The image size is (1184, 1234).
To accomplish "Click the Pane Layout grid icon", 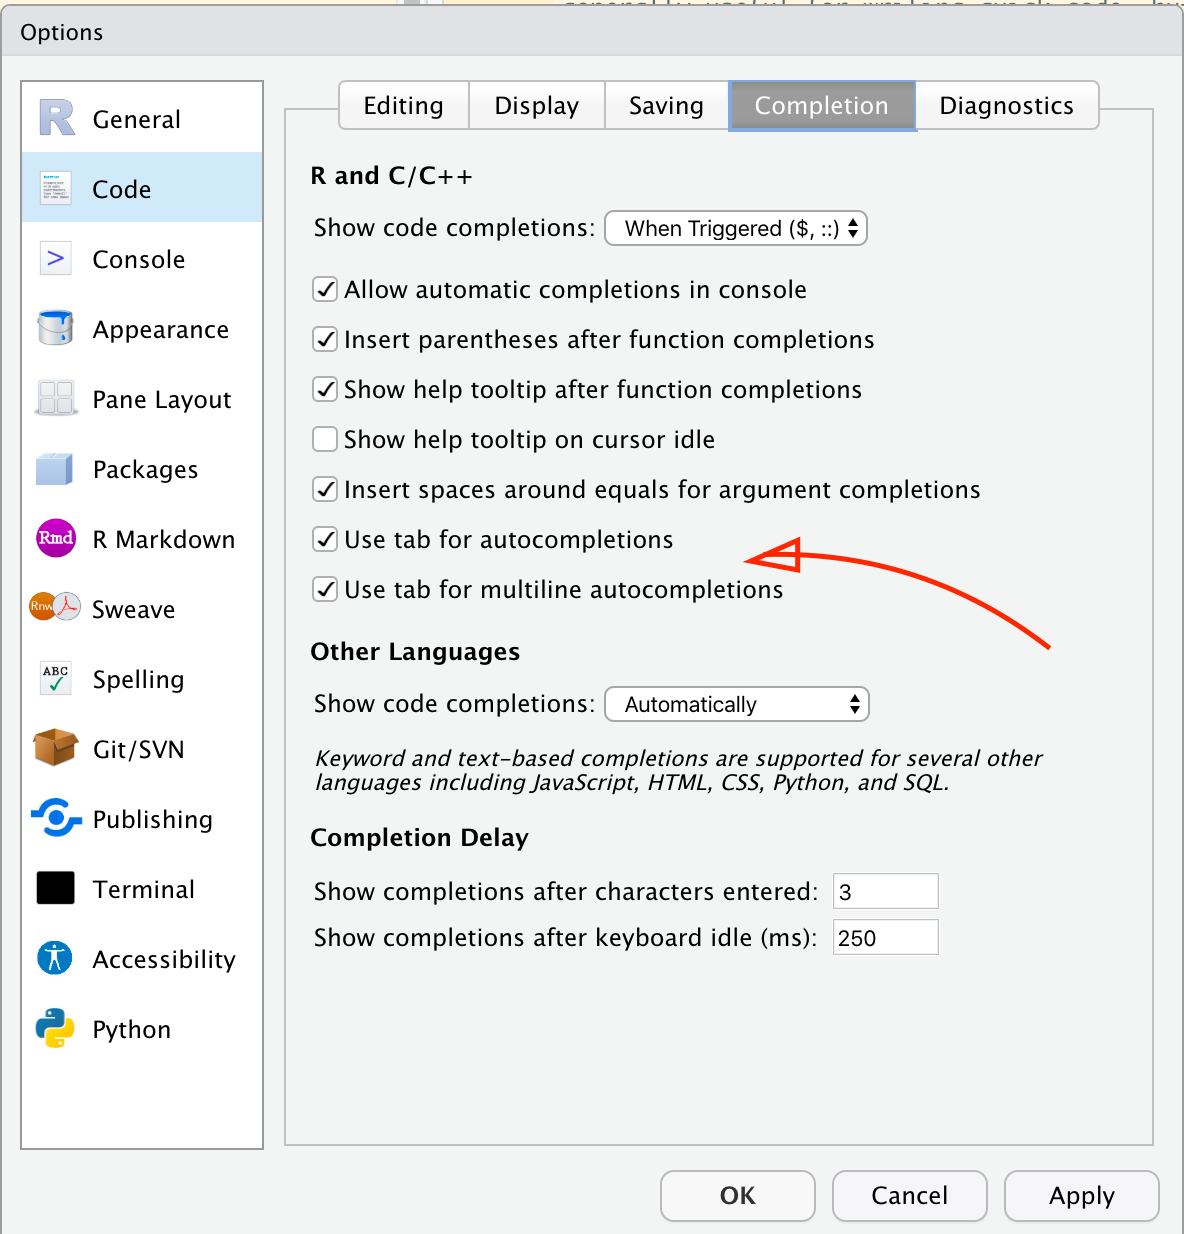I will coord(56,398).
